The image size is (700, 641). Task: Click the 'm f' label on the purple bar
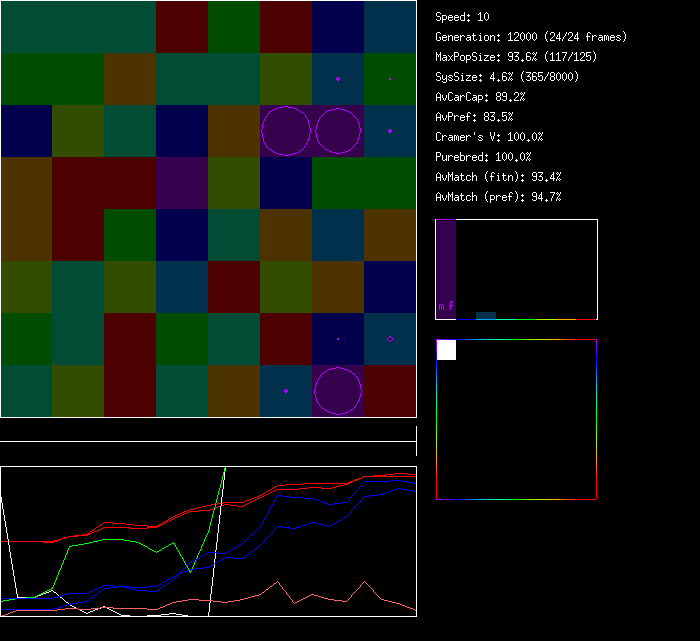tap(446, 306)
